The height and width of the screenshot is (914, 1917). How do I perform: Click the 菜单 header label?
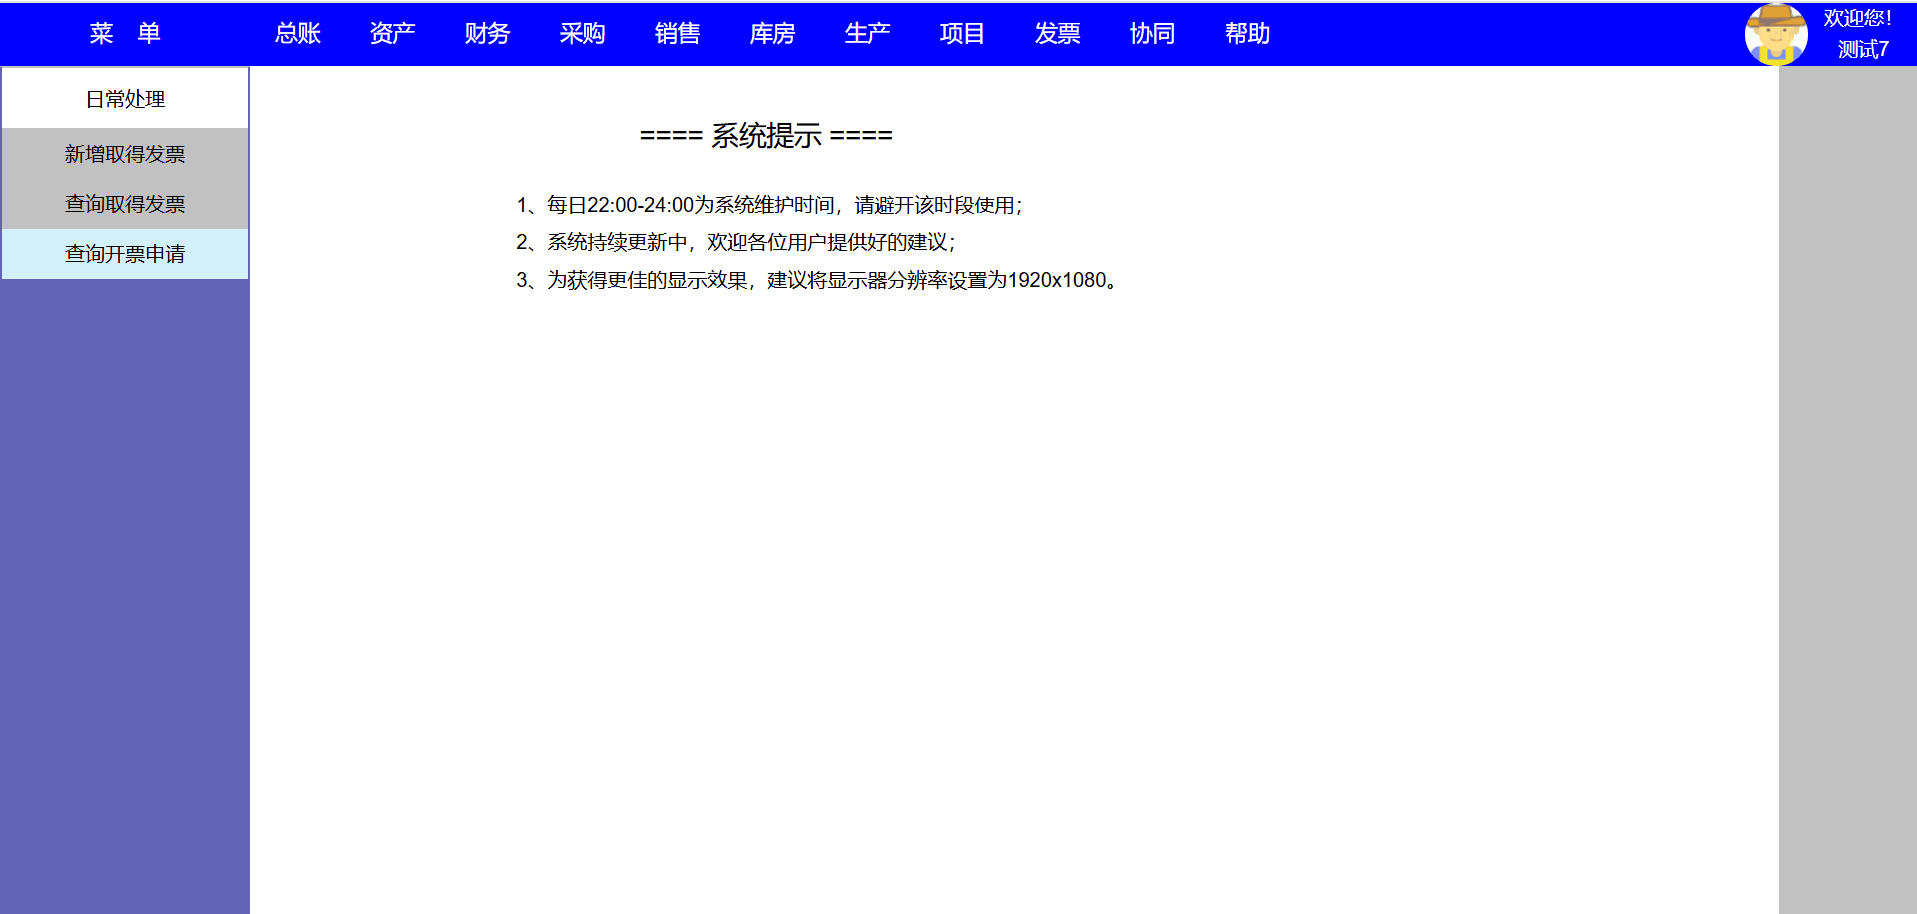(x=125, y=34)
